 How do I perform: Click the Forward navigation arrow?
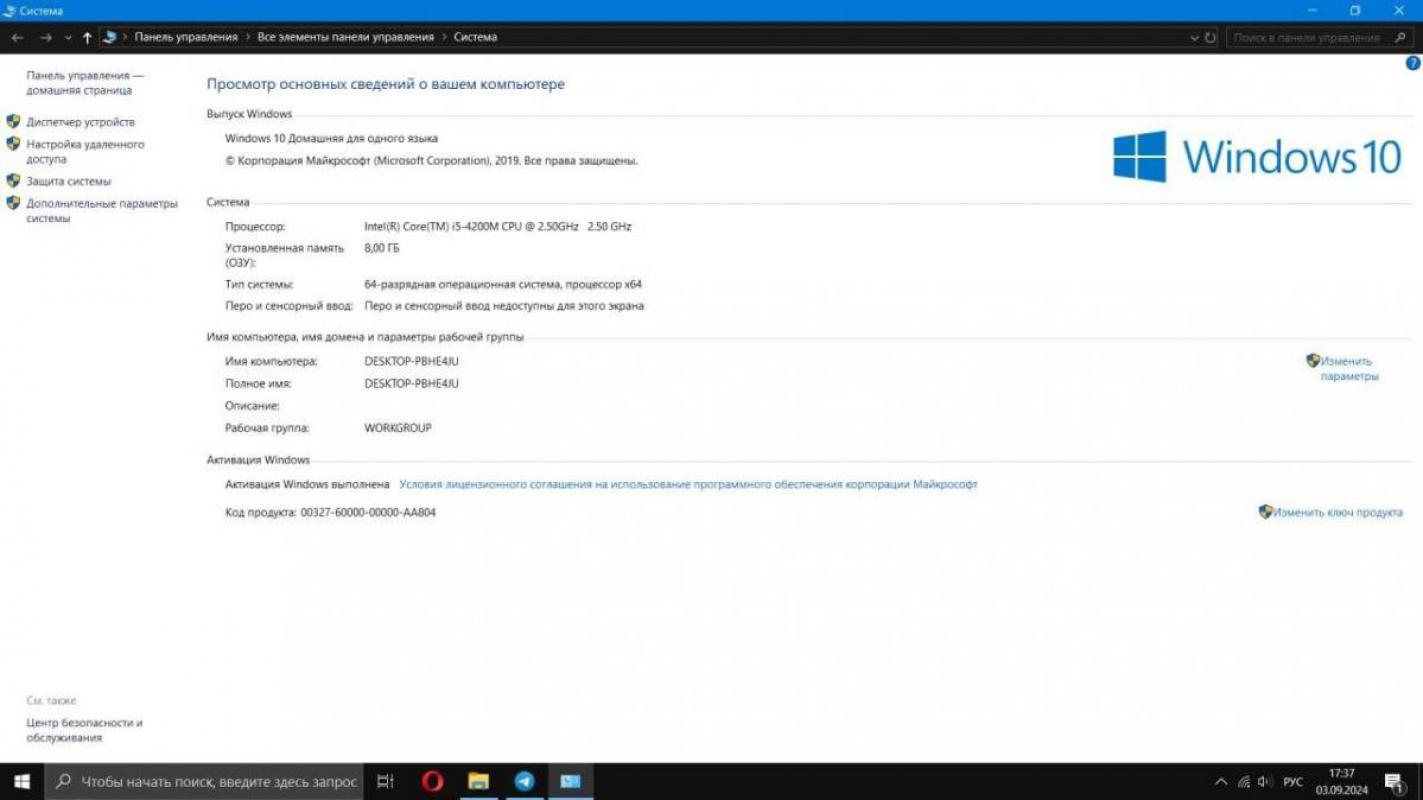(x=45, y=37)
